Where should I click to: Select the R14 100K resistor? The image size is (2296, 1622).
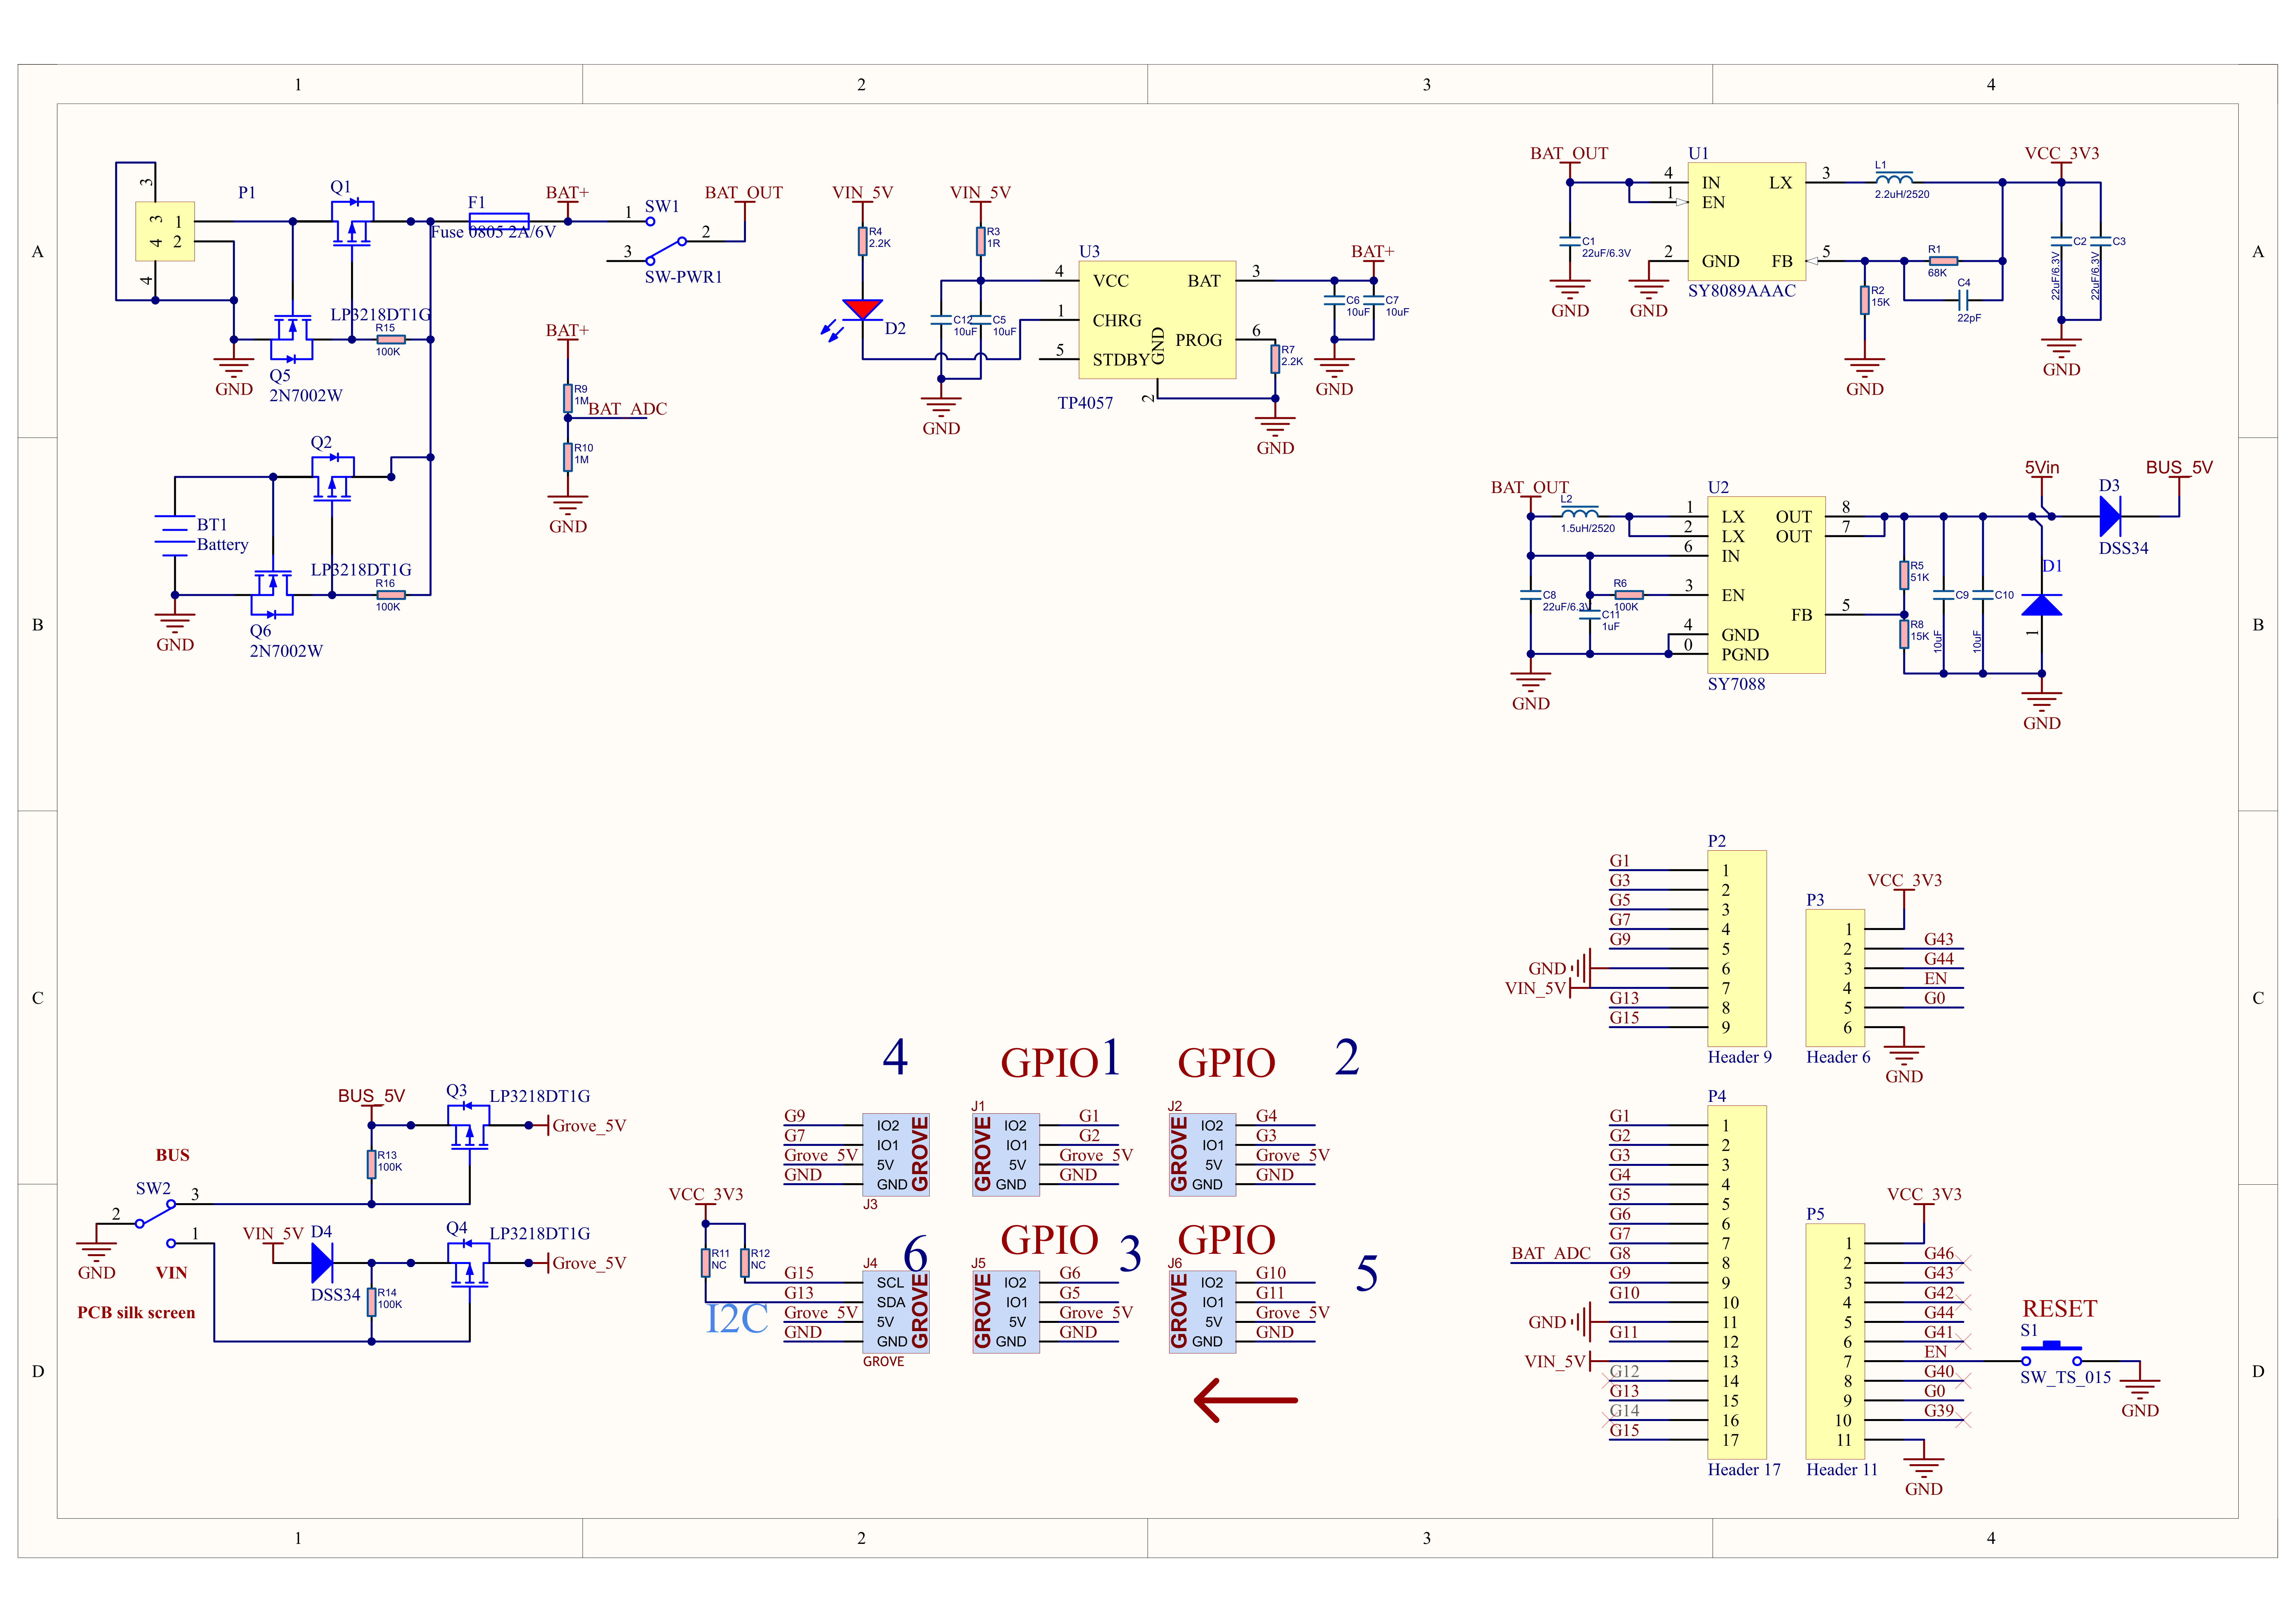pyautogui.click(x=371, y=1302)
